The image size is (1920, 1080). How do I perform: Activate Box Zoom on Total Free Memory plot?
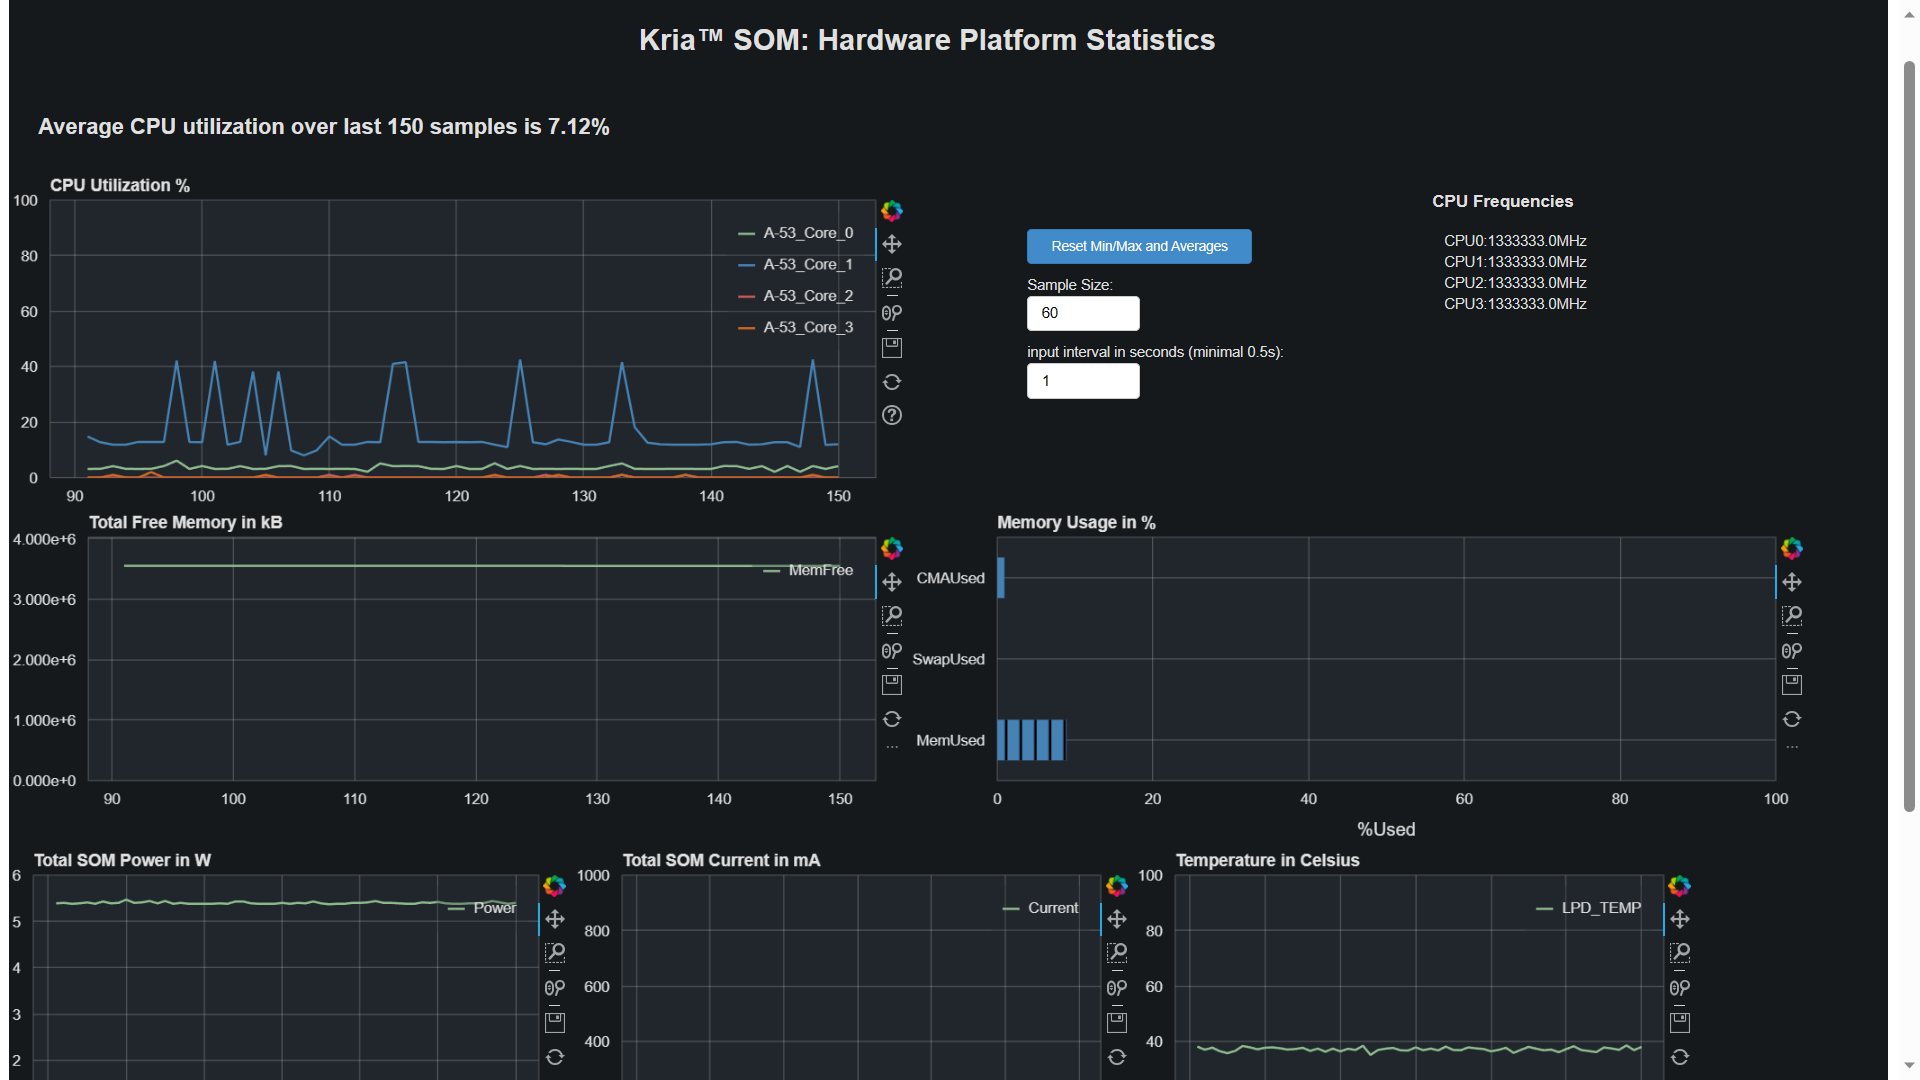pos(892,616)
